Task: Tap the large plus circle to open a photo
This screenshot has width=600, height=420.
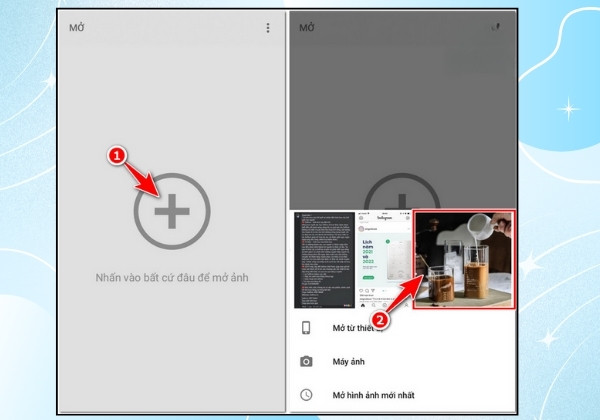Action: coord(172,211)
